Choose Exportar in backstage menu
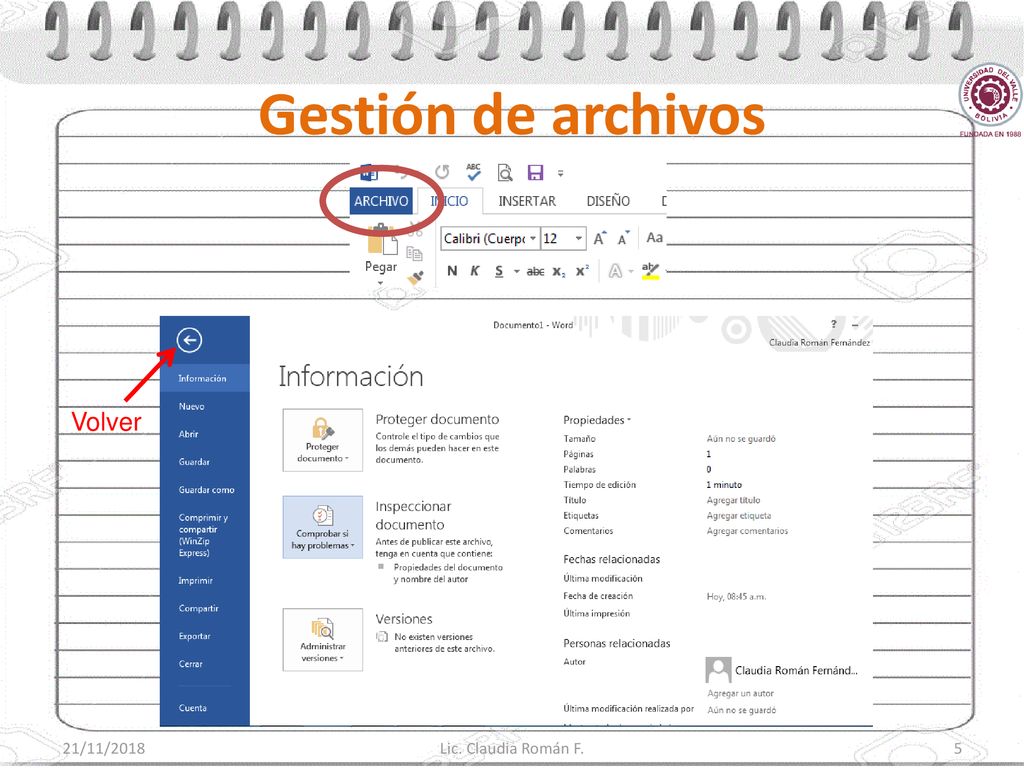The width and height of the screenshot is (1024, 768). pos(195,636)
